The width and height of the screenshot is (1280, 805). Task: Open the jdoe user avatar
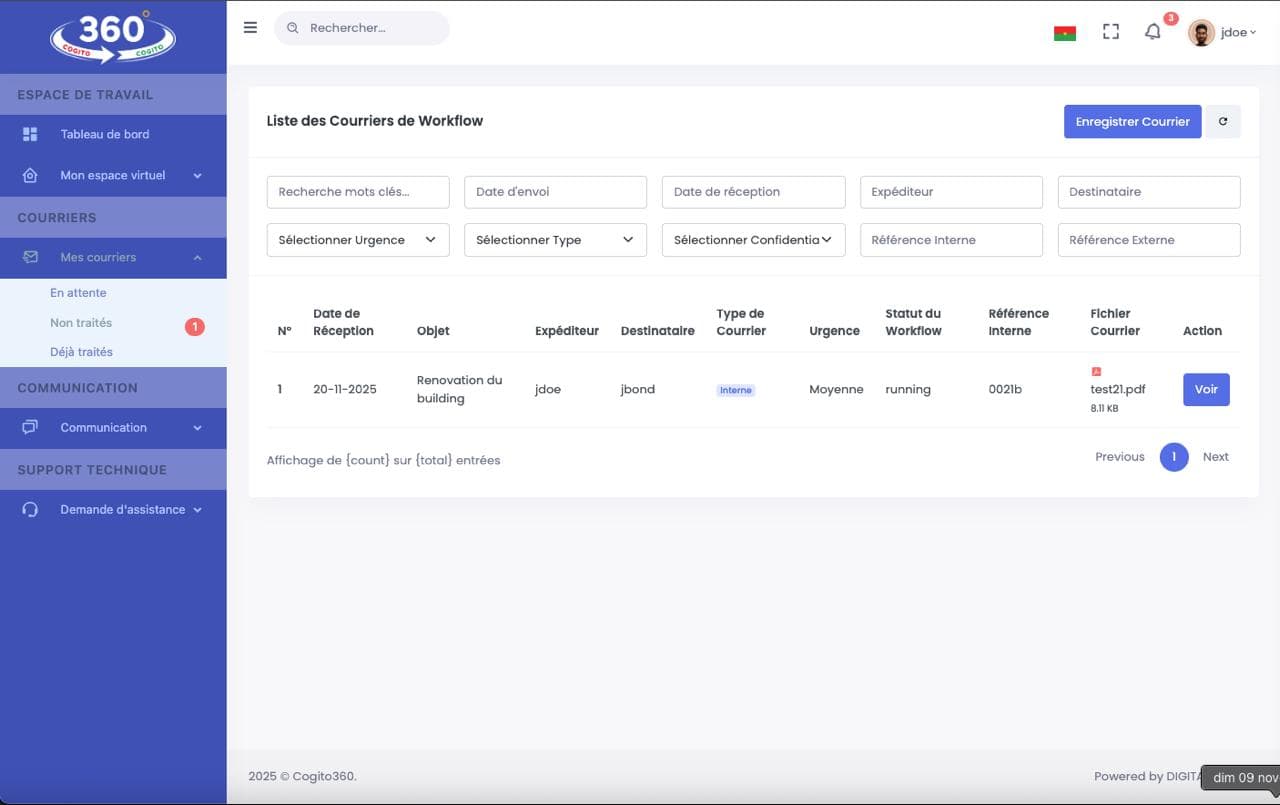(x=1201, y=33)
